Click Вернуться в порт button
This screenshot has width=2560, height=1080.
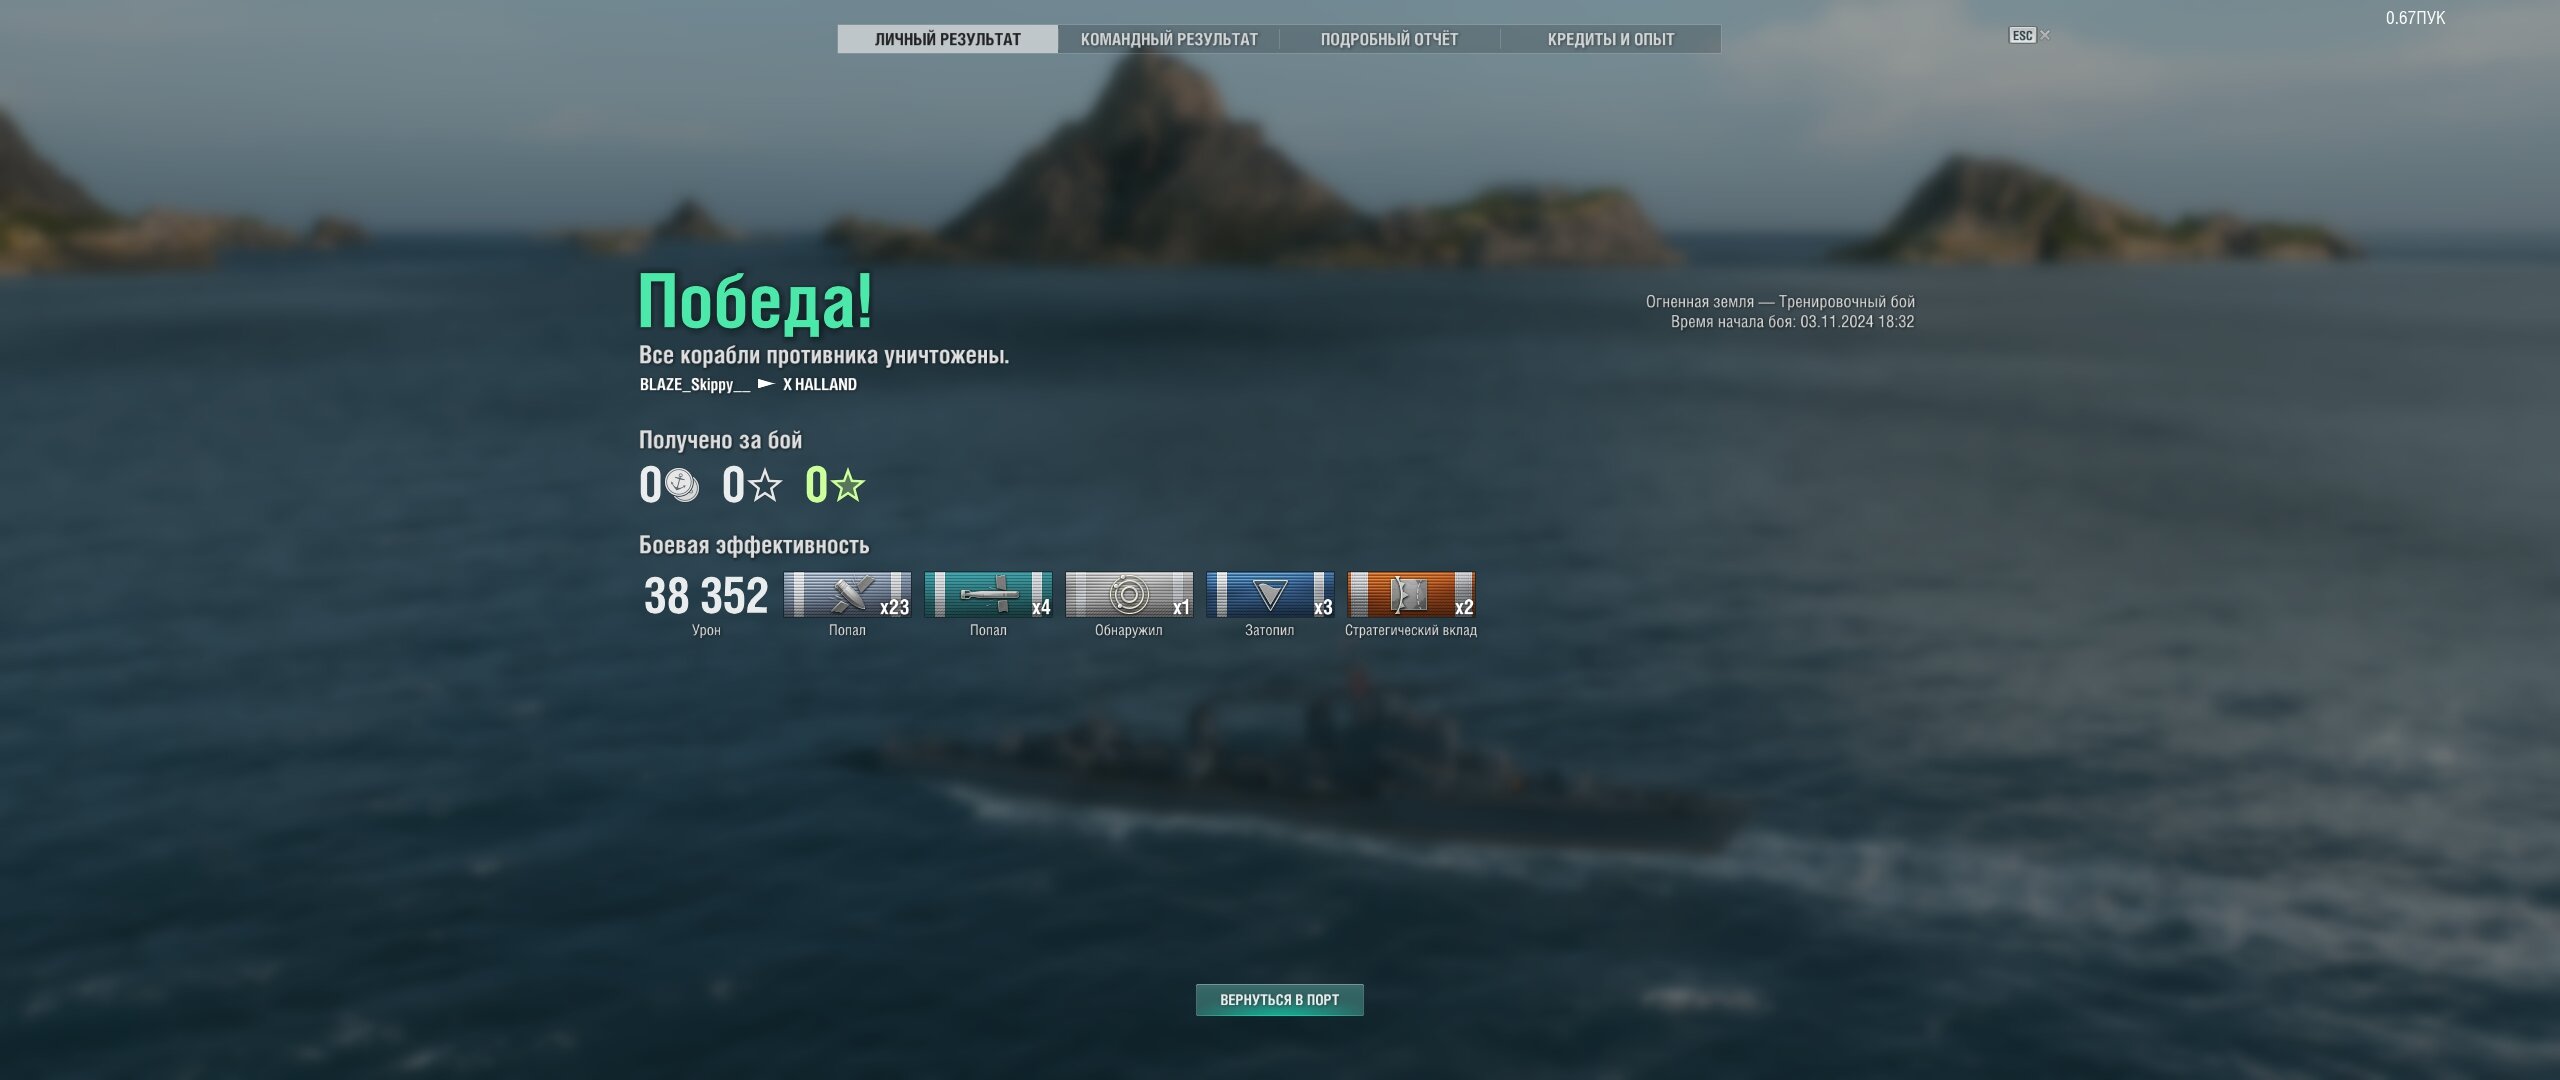point(1279,1000)
